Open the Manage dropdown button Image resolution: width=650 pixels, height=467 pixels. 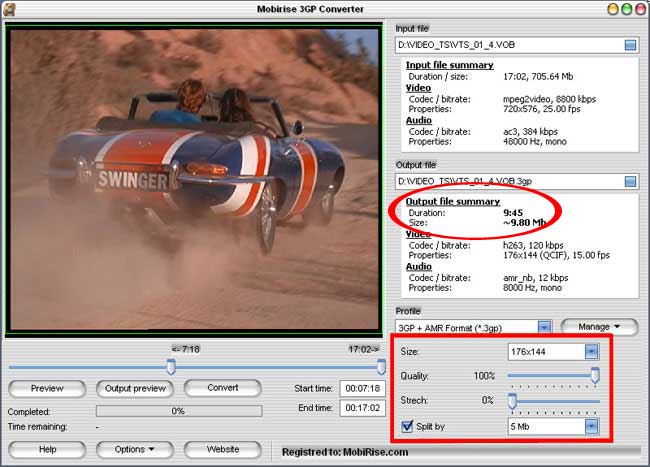(599, 327)
